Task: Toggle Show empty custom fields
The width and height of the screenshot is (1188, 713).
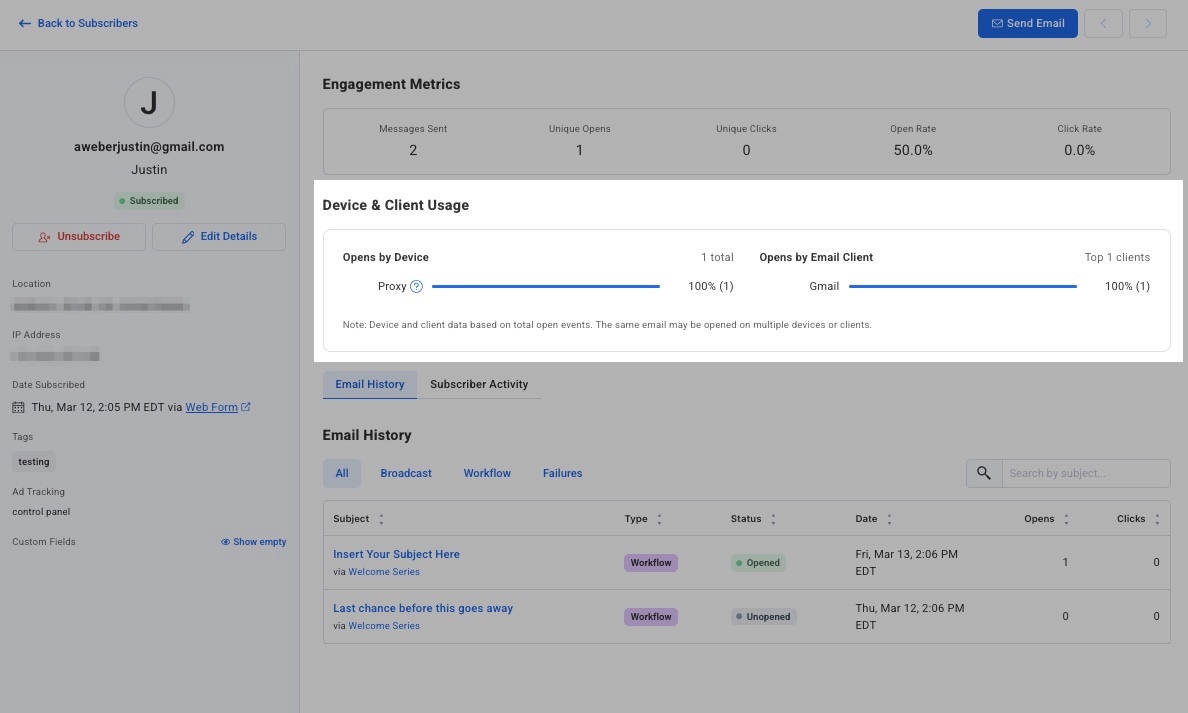Action: coord(254,542)
